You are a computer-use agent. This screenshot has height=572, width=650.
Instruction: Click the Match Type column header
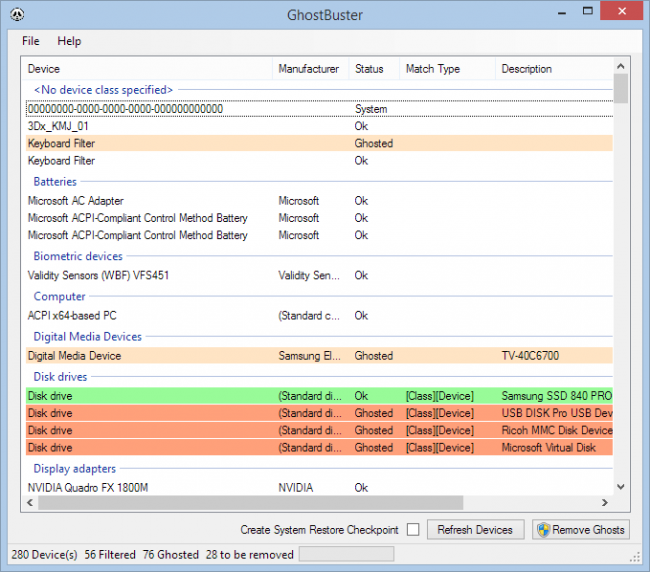pyautogui.click(x=432, y=69)
